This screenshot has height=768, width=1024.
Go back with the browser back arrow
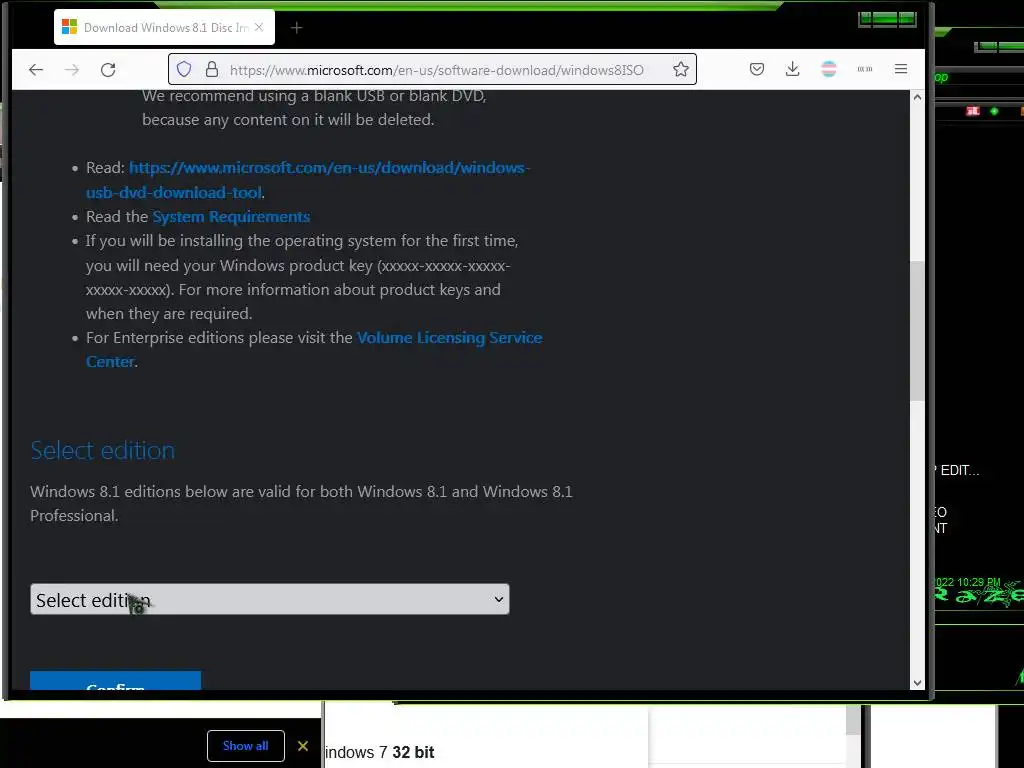36,69
